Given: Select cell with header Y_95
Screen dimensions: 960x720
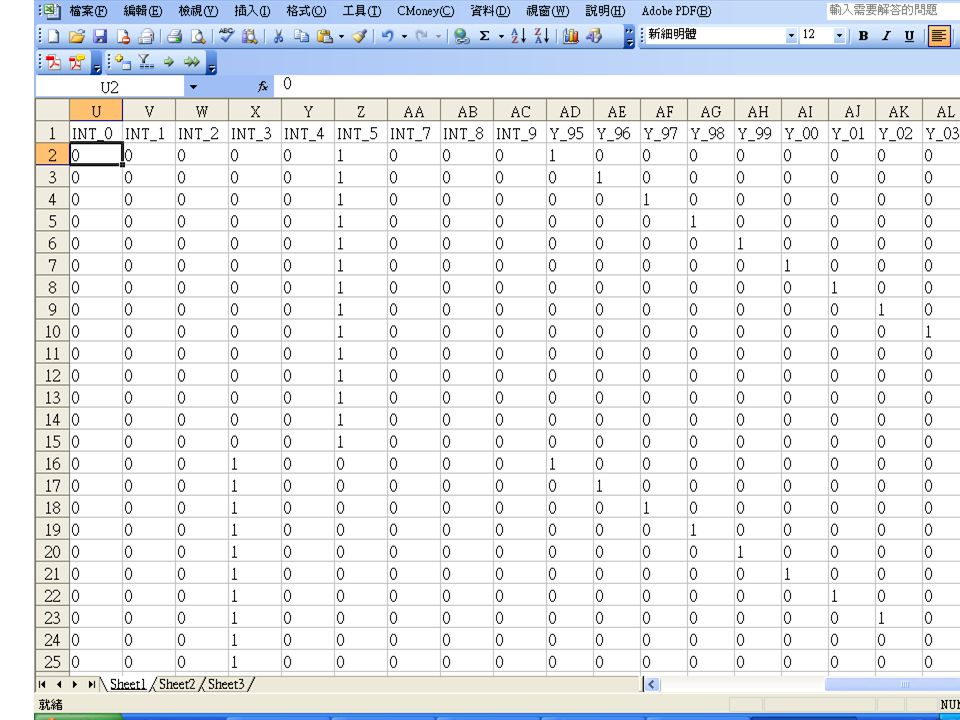Looking at the screenshot, I should (x=570, y=133).
